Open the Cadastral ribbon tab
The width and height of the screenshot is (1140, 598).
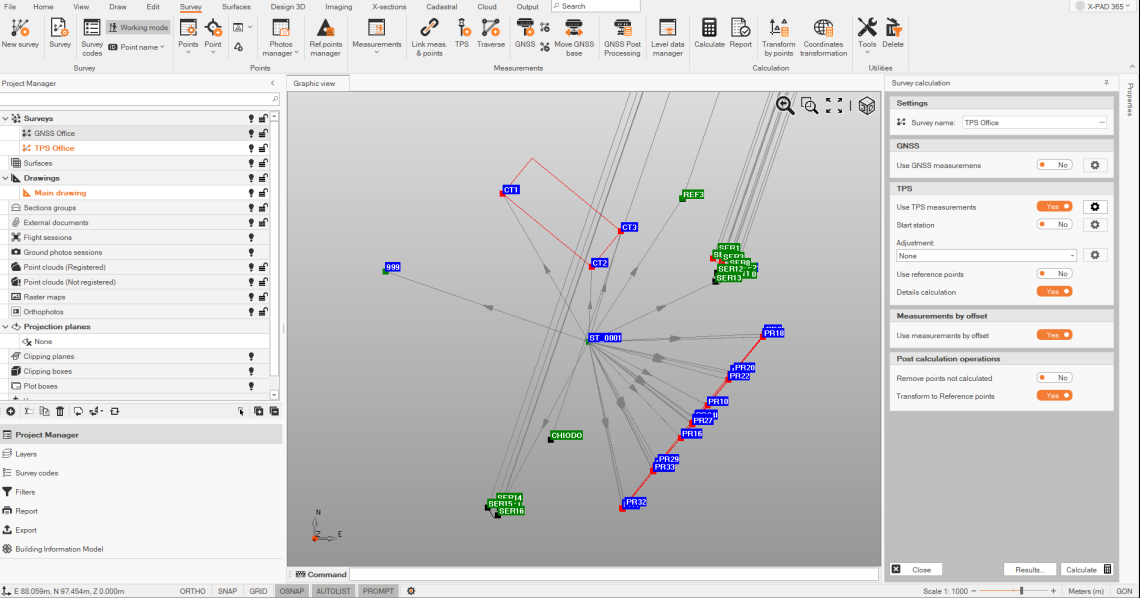(x=441, y=6)
